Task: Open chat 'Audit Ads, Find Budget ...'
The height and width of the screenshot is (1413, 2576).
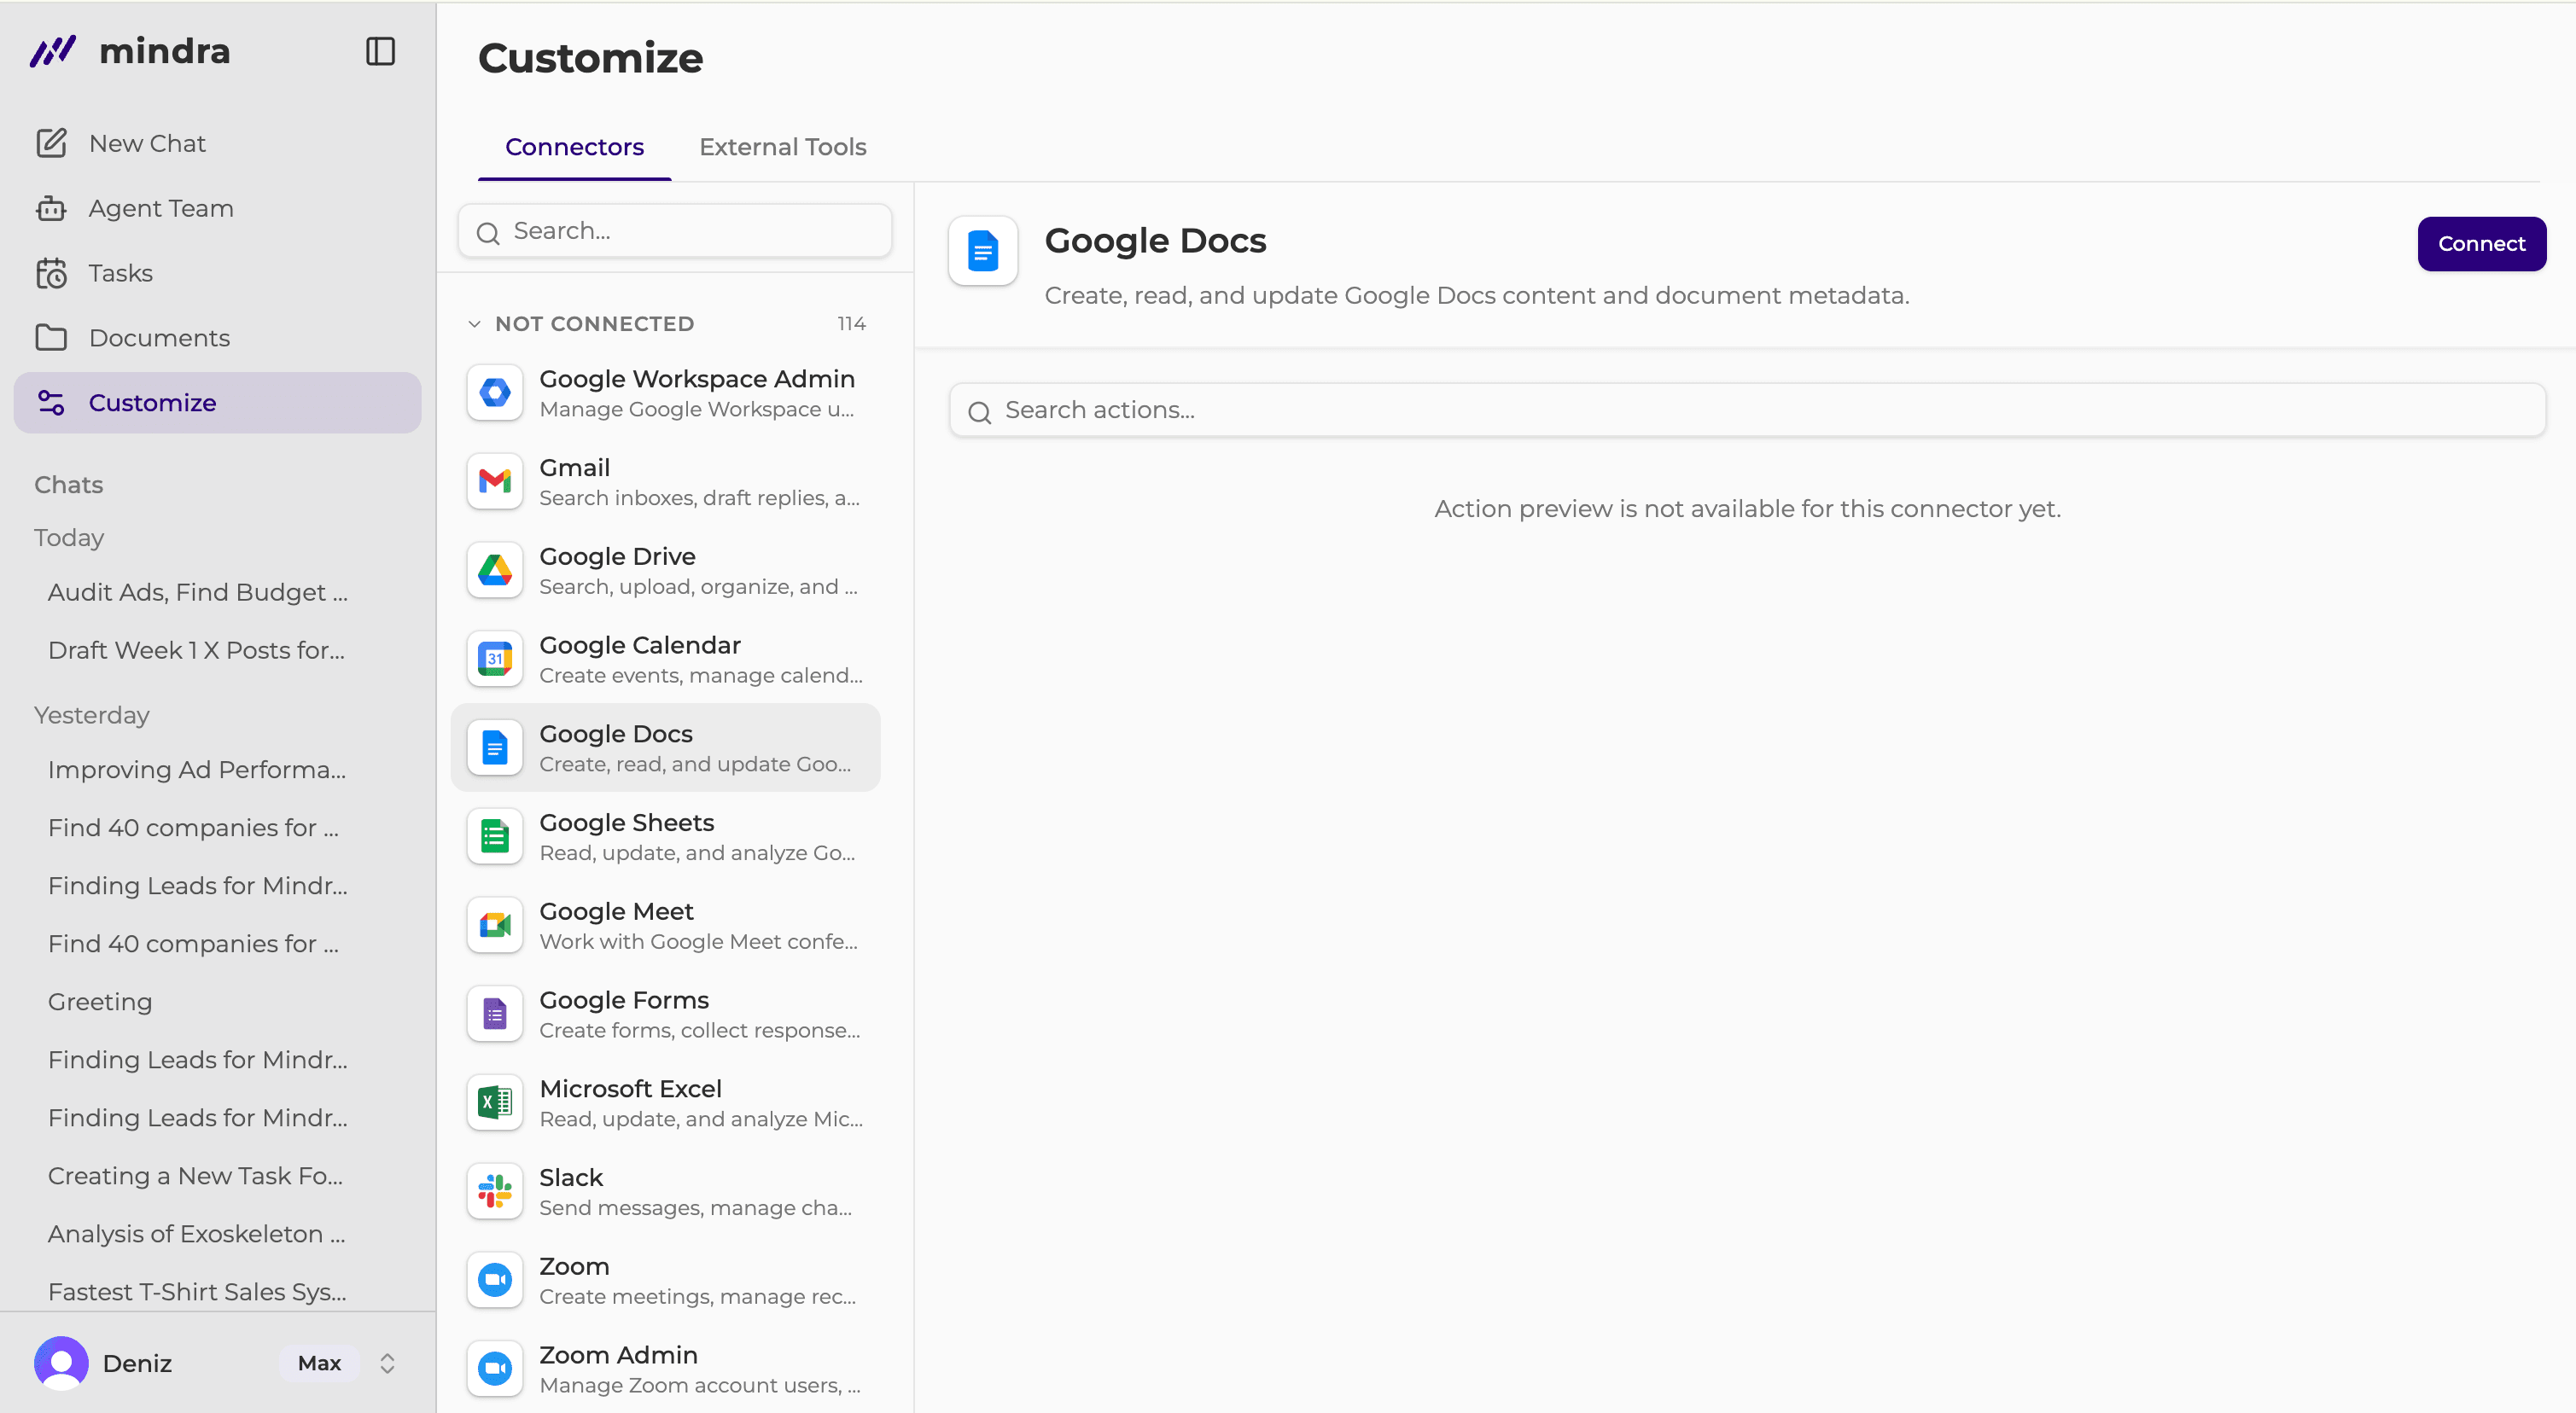Action: coord(198,592)
